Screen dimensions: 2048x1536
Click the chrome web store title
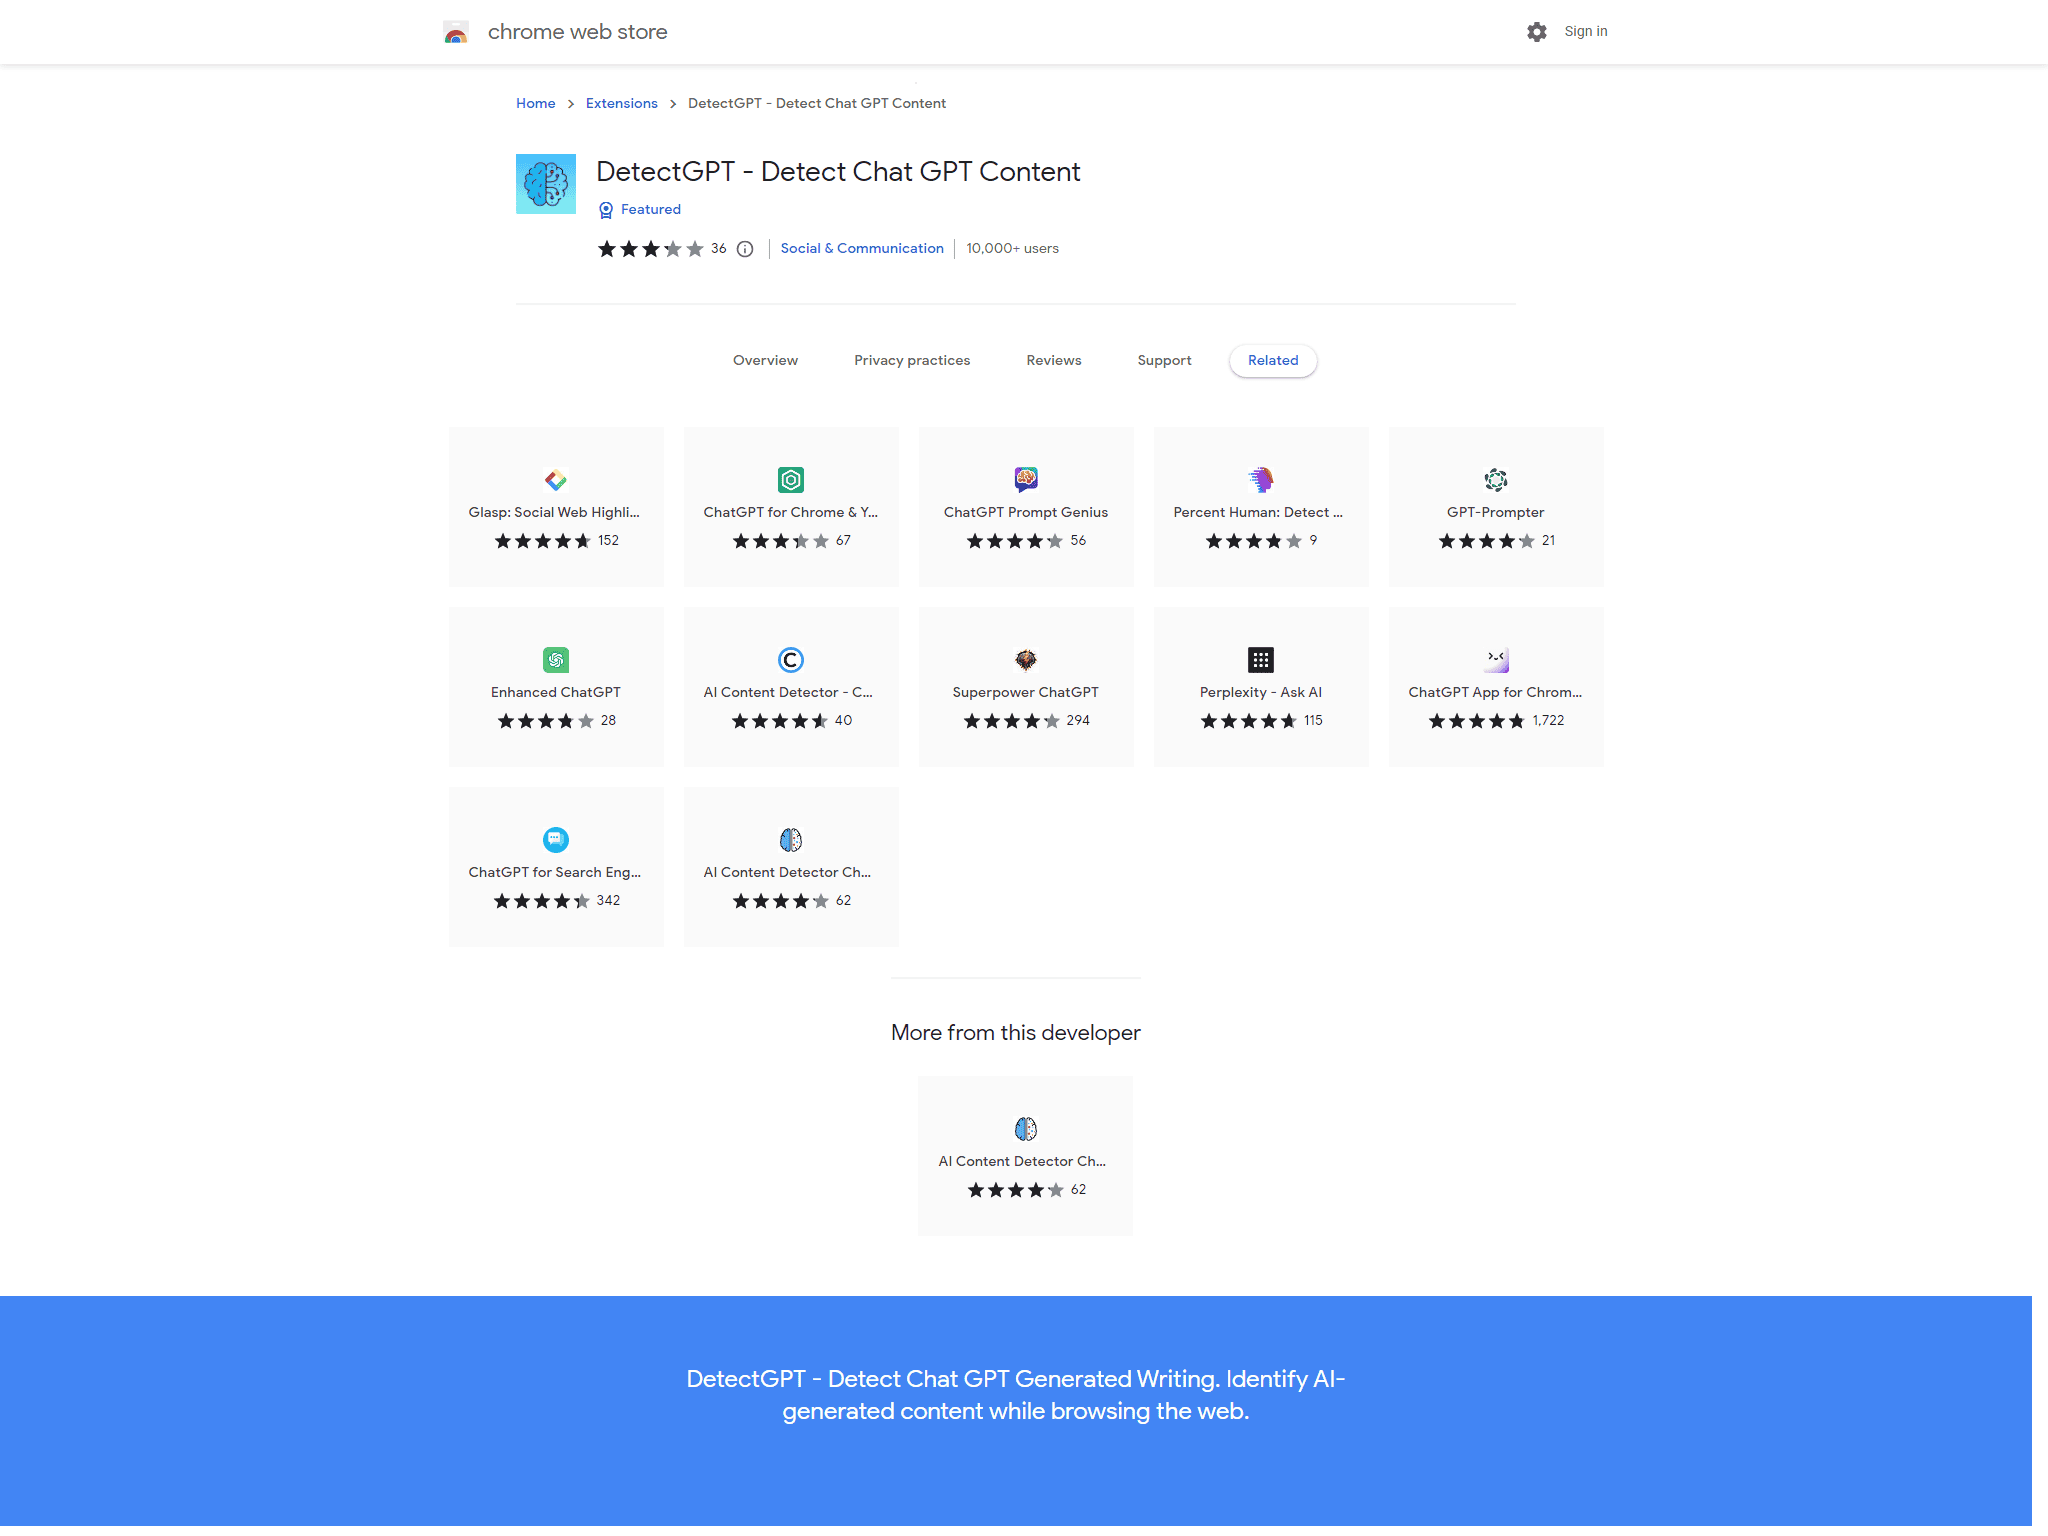[578, 32]
